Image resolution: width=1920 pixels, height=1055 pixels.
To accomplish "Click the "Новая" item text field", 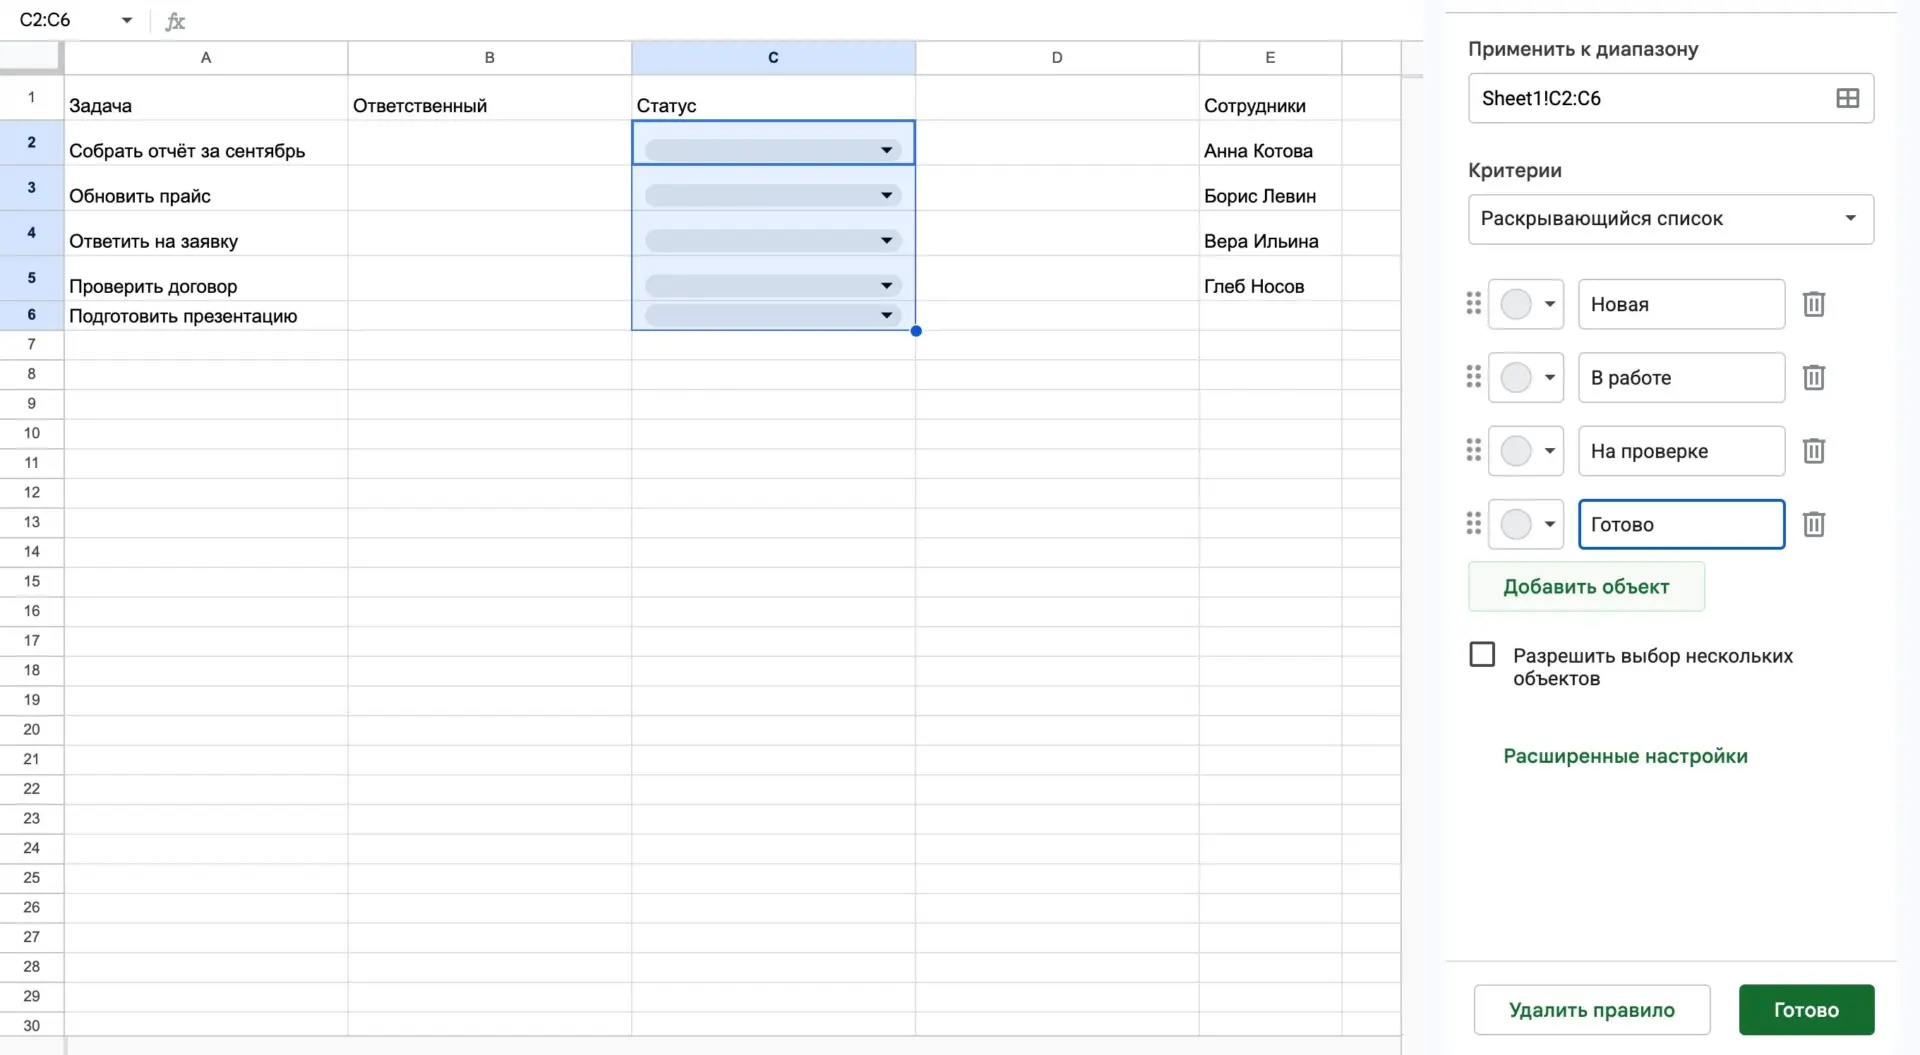I will coord(1681,304).
